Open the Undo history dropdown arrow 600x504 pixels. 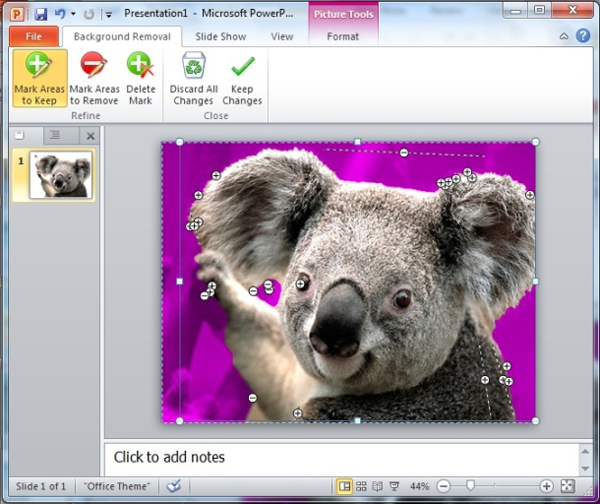click(x=73, y=14)
